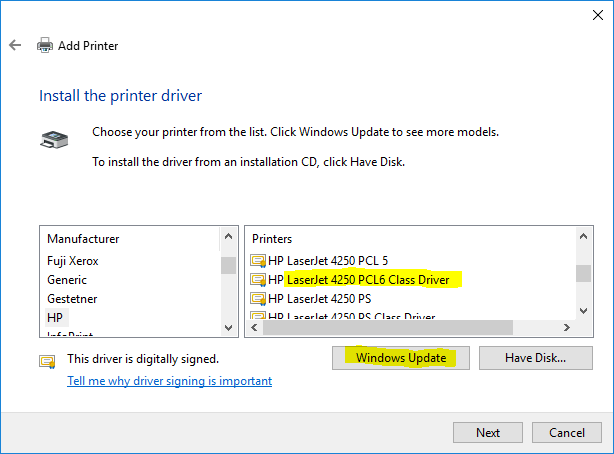Image resolution: width=614 pixels, height=454 pixels.
Task: Close the Add Printer dialog
Action: pos(591,12)
